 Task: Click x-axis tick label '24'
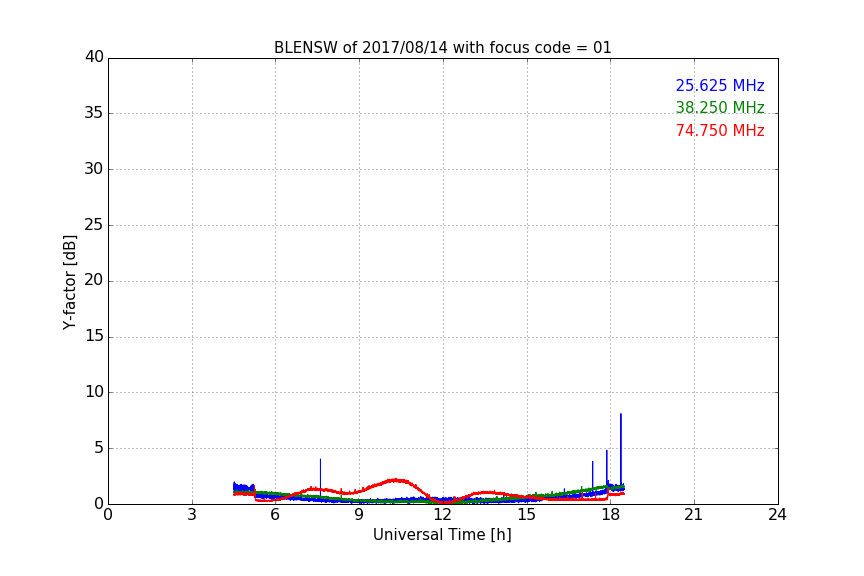tap(777, 515)
